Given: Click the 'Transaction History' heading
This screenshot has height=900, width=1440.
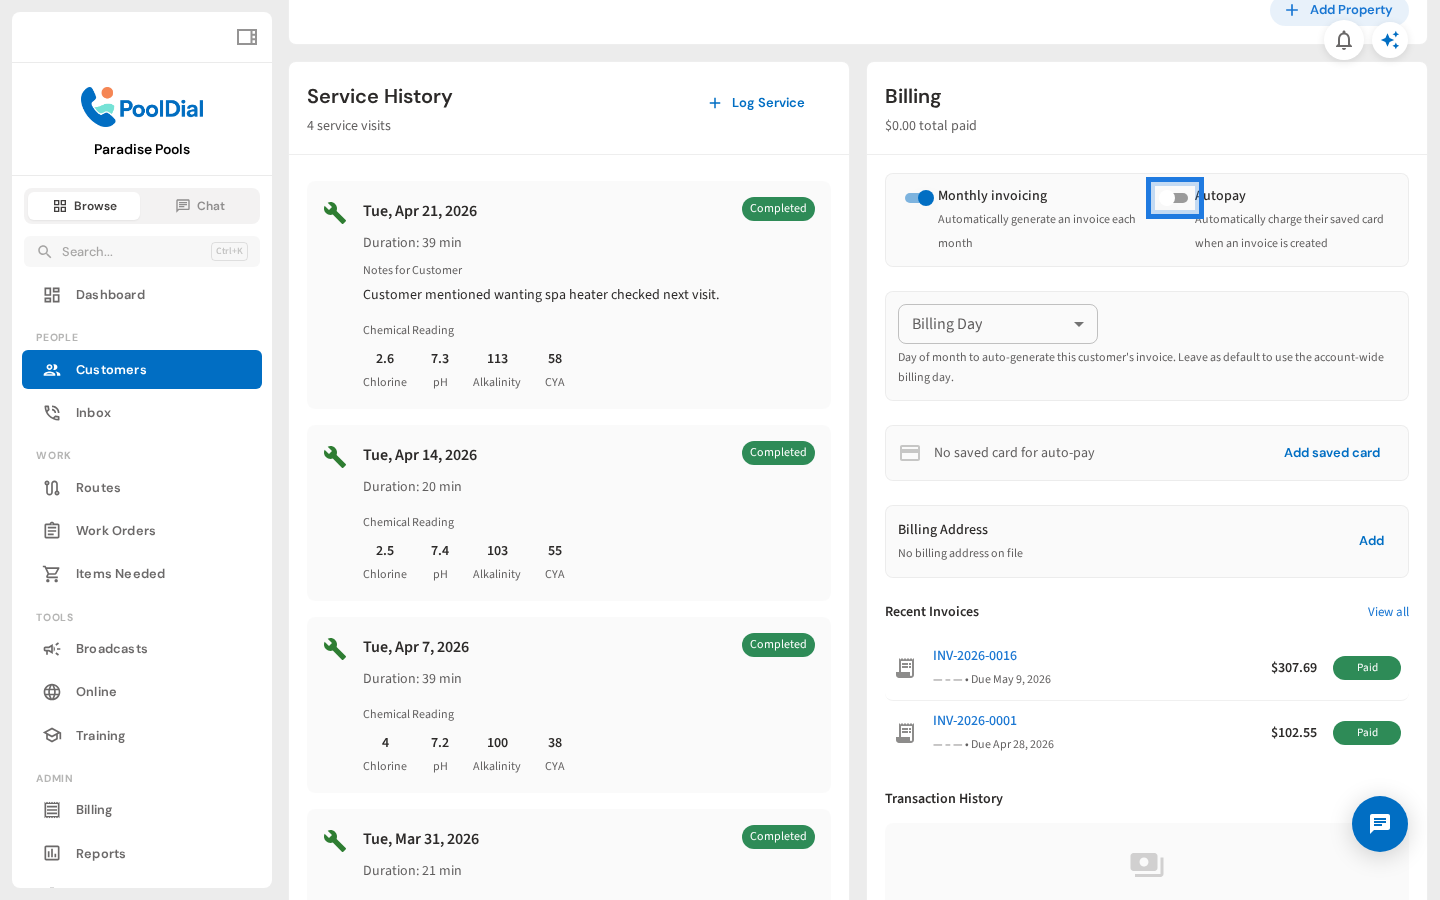Looking at the screenshot, I should [x=944, y=799].
